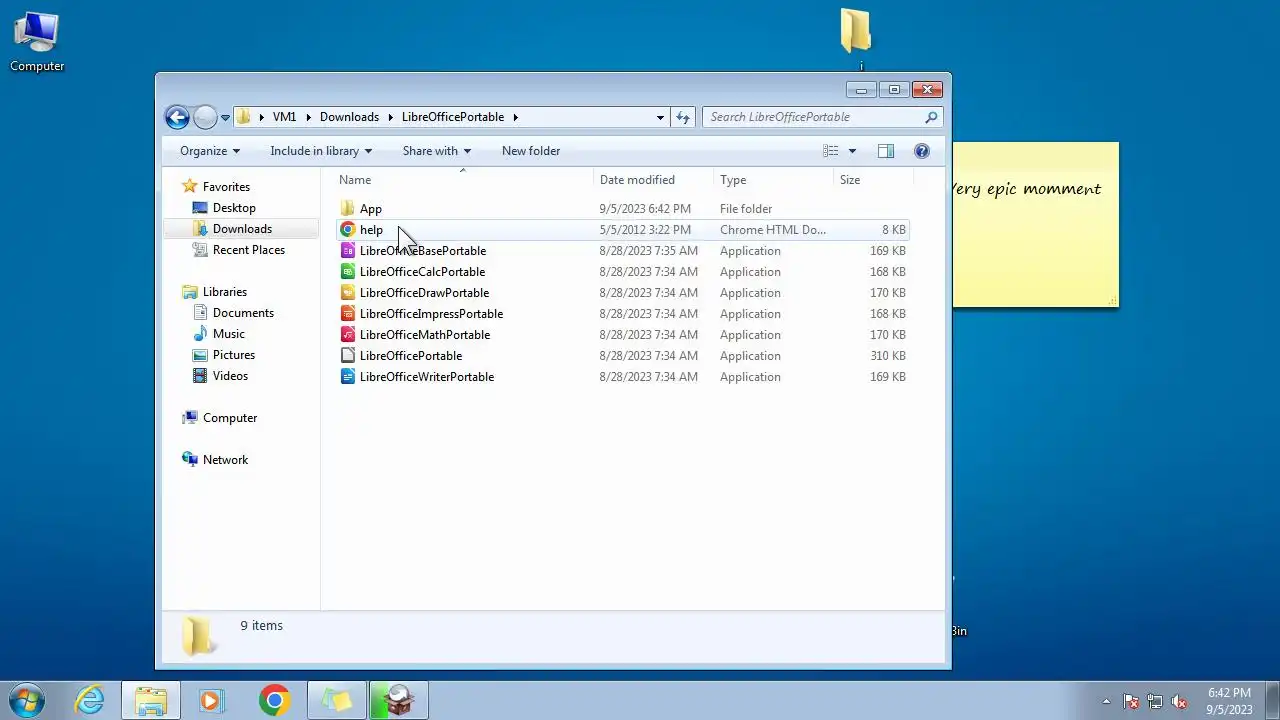Open the Music library

[228, 334]
